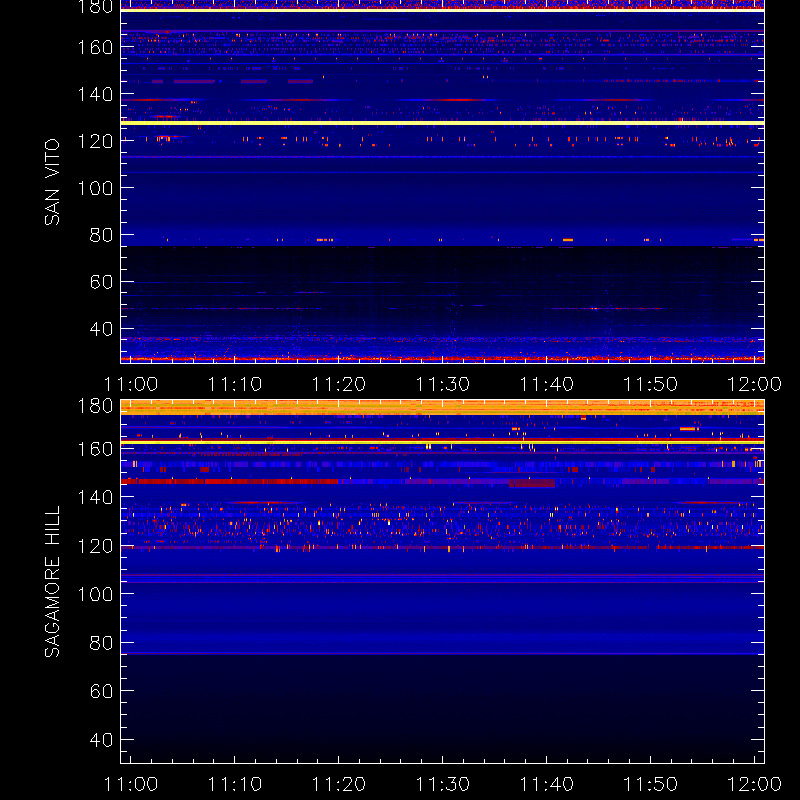Pick the 40 tick label on Sagamore Hill axis
800x800 pixels.
pyautogui.click(x=101, y=740)
